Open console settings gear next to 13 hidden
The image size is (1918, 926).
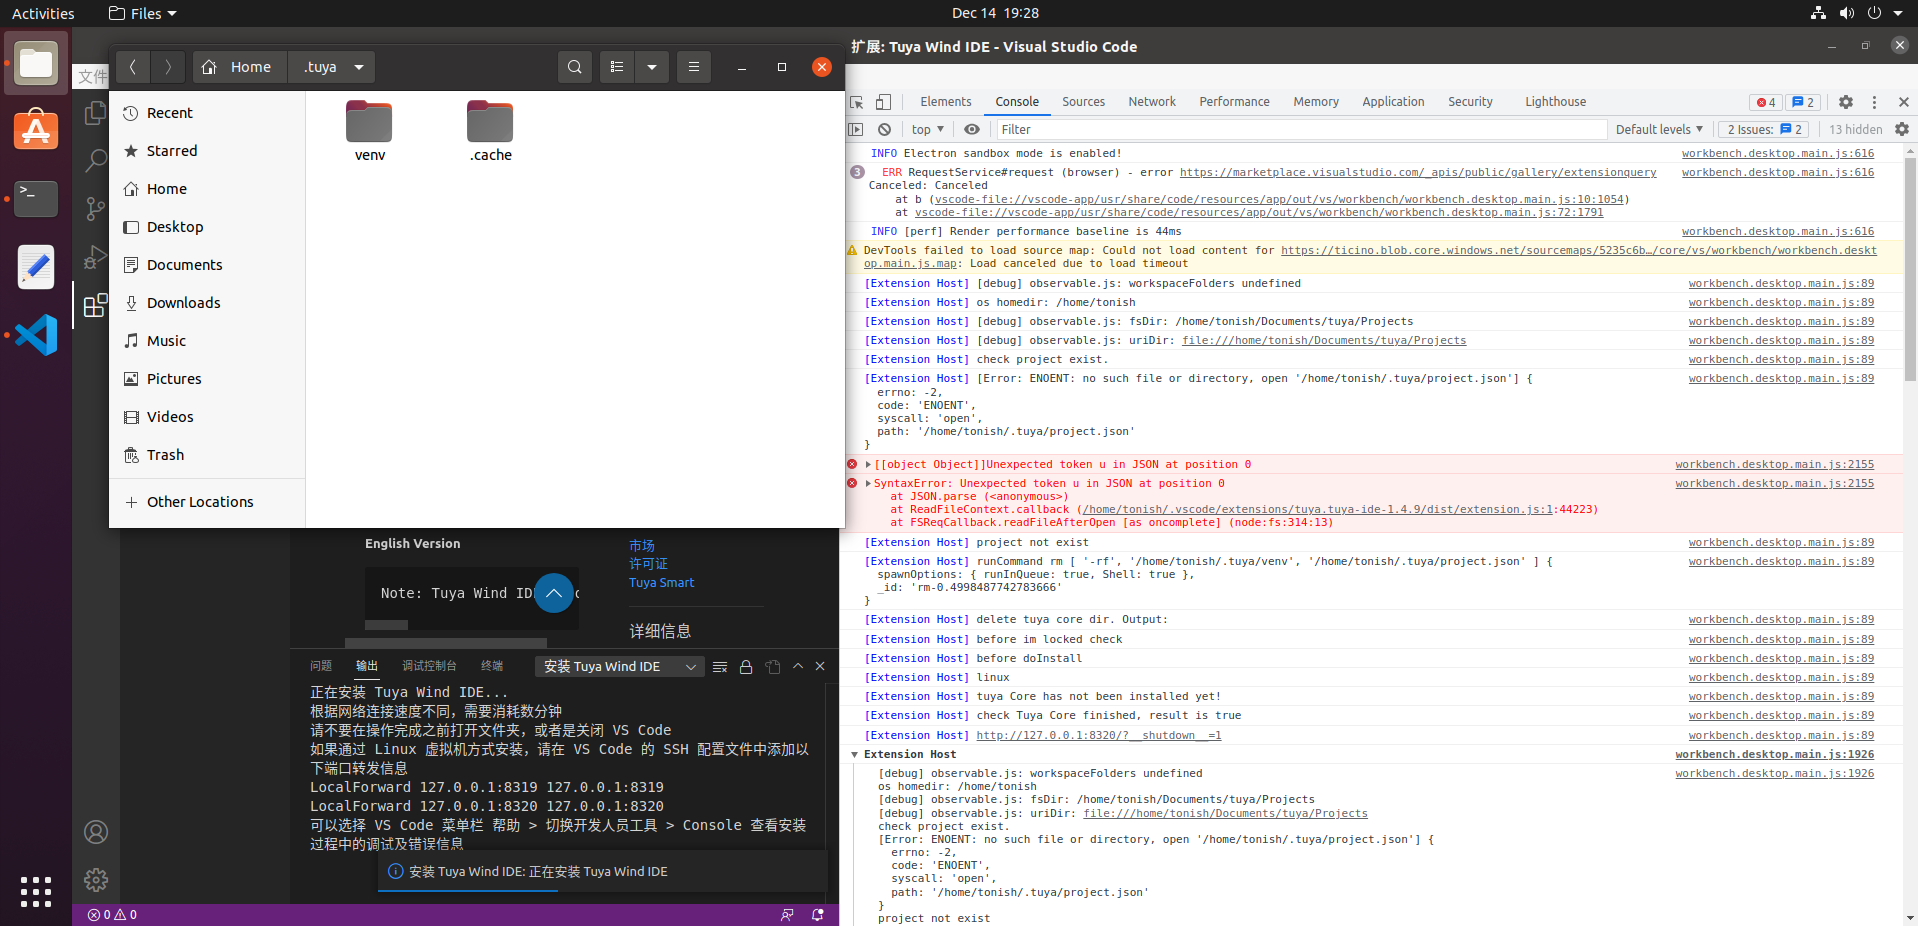[x=1902, y=129]
